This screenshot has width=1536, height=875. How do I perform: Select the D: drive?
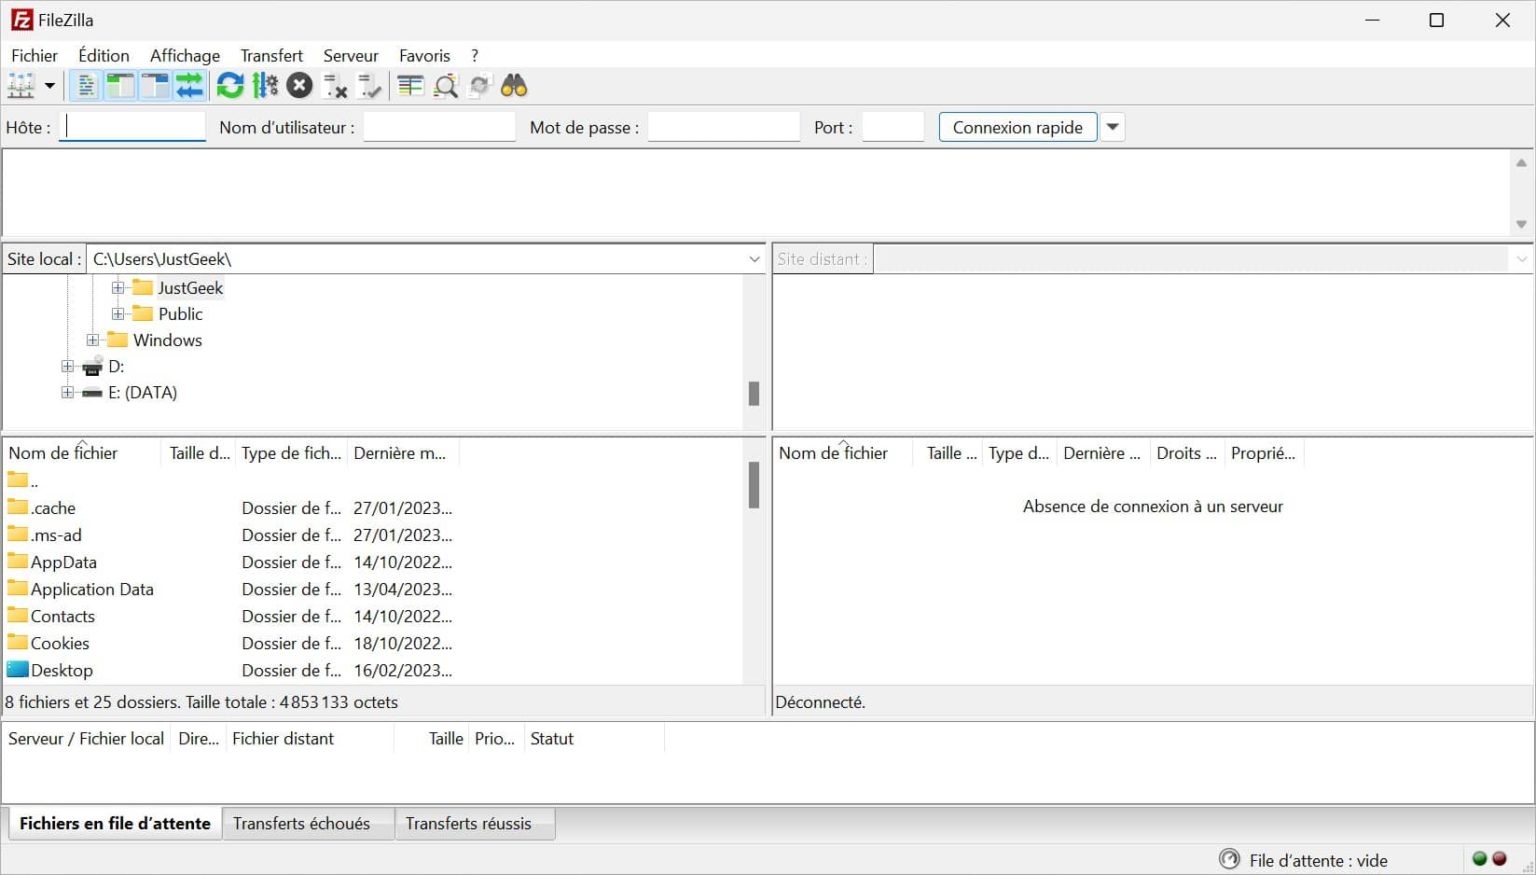pos(116,366)
